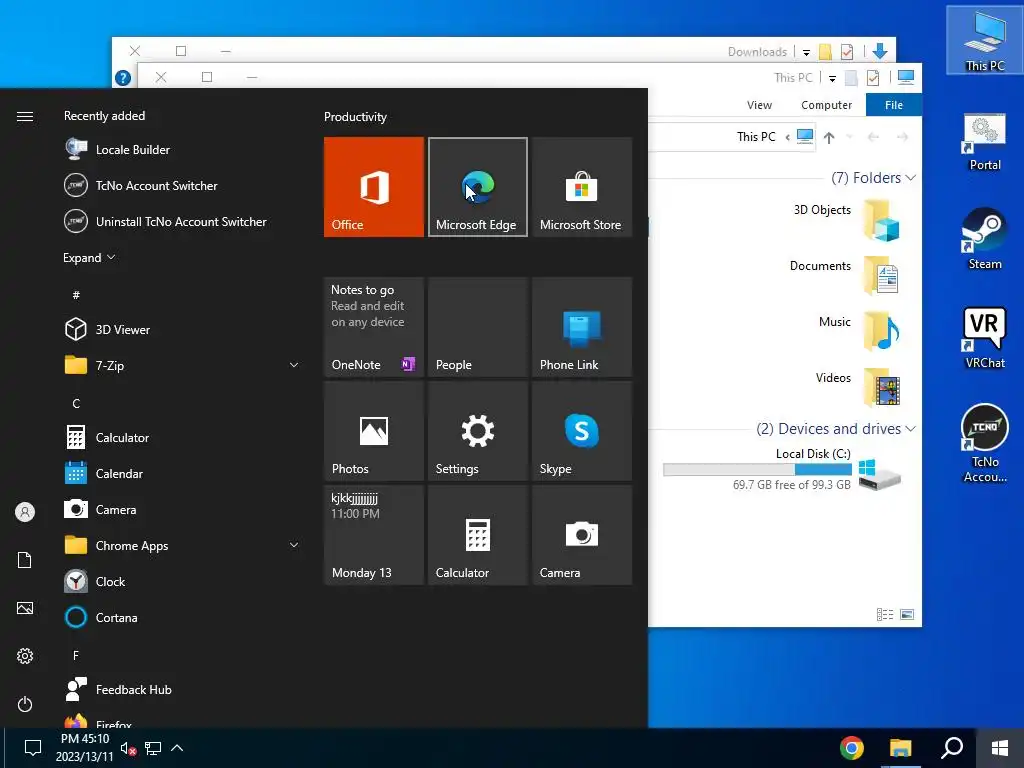Viewport: 1024px width, 768px height.
Task: Open Steam desktop shortcut
Action: (x=985, y=239)
